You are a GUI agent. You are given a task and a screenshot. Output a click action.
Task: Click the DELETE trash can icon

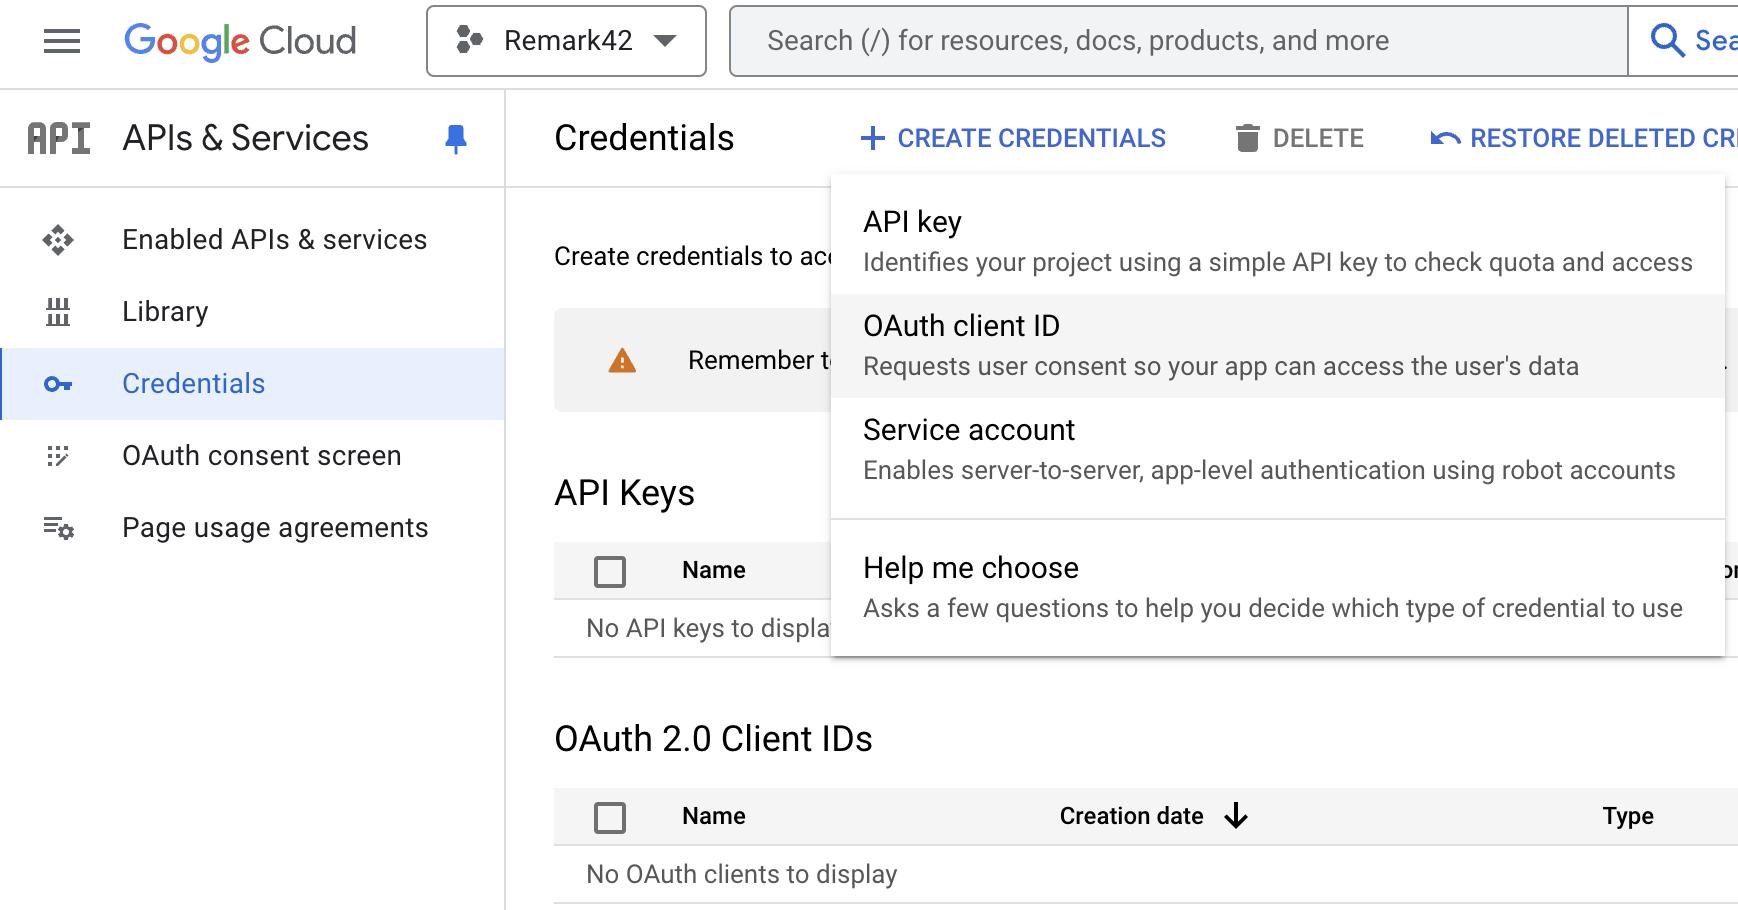pyautogui.click(x=1247, y=137)
